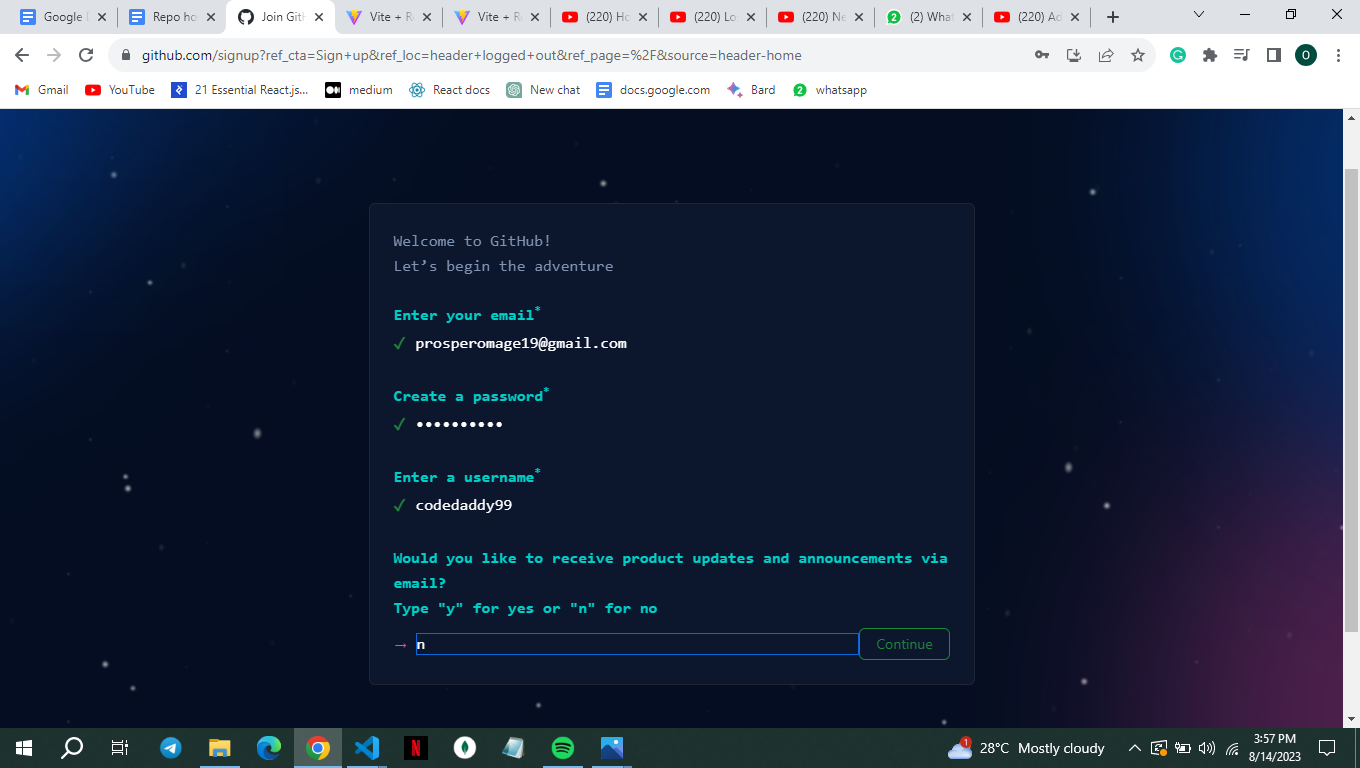
Task: Click the page vertical scrollbar
Action: pyautogui.click(x=1351, y=400)
